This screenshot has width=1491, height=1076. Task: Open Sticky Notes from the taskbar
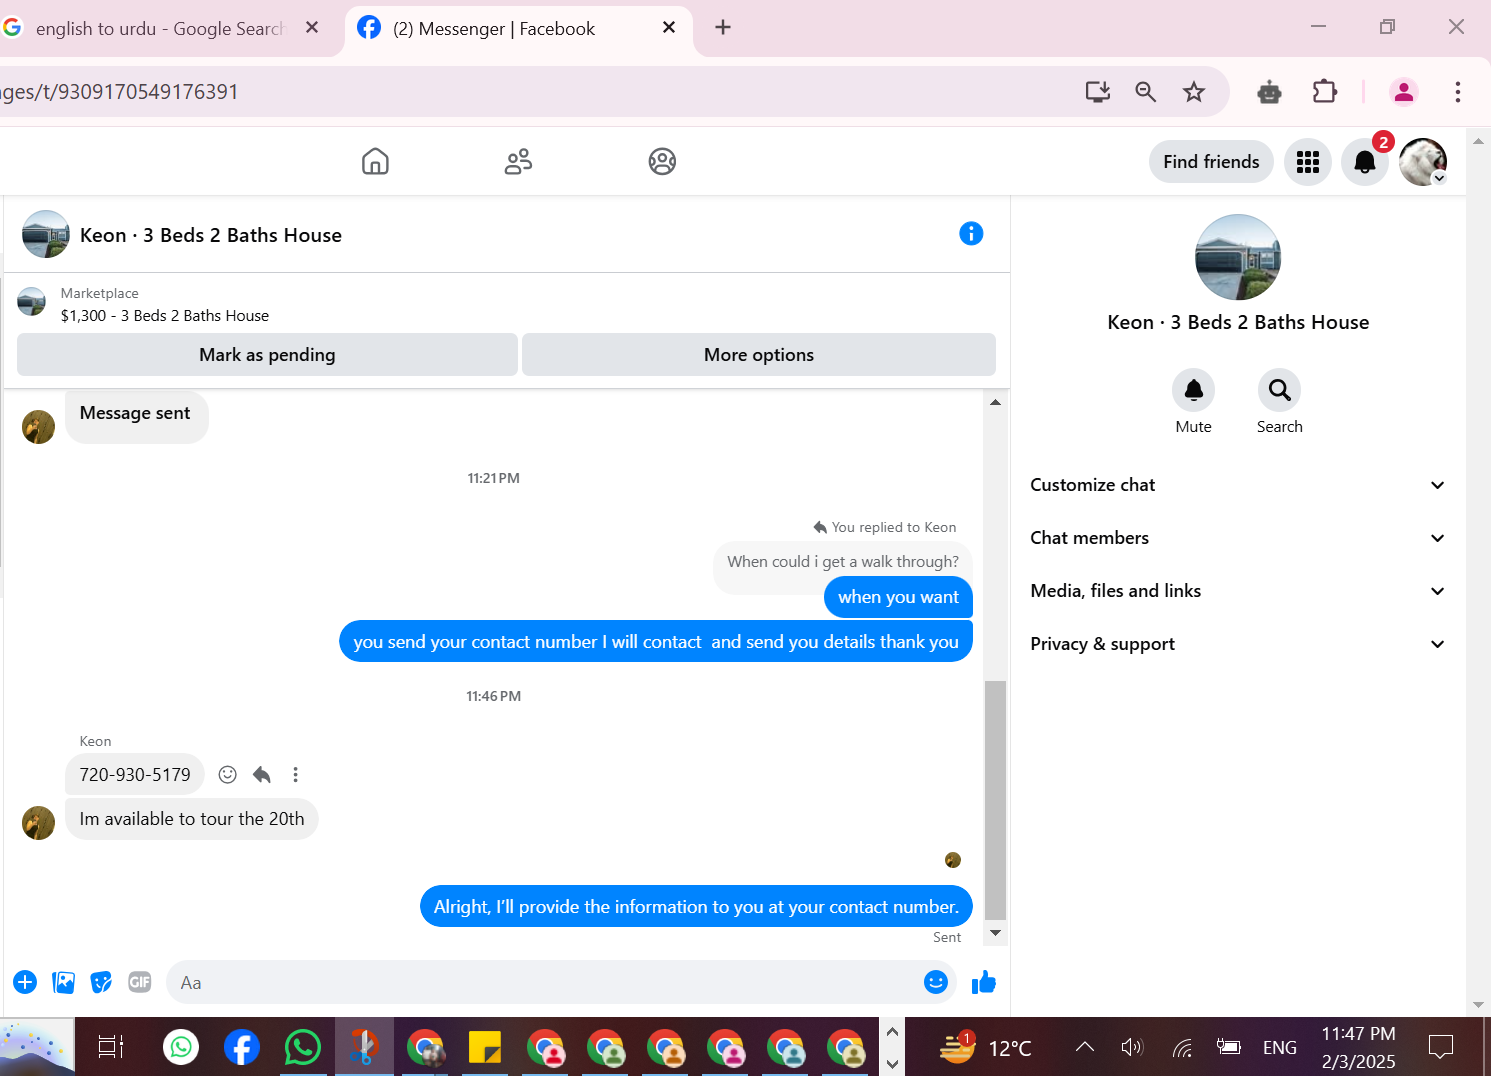click(x=485, y=1047)
